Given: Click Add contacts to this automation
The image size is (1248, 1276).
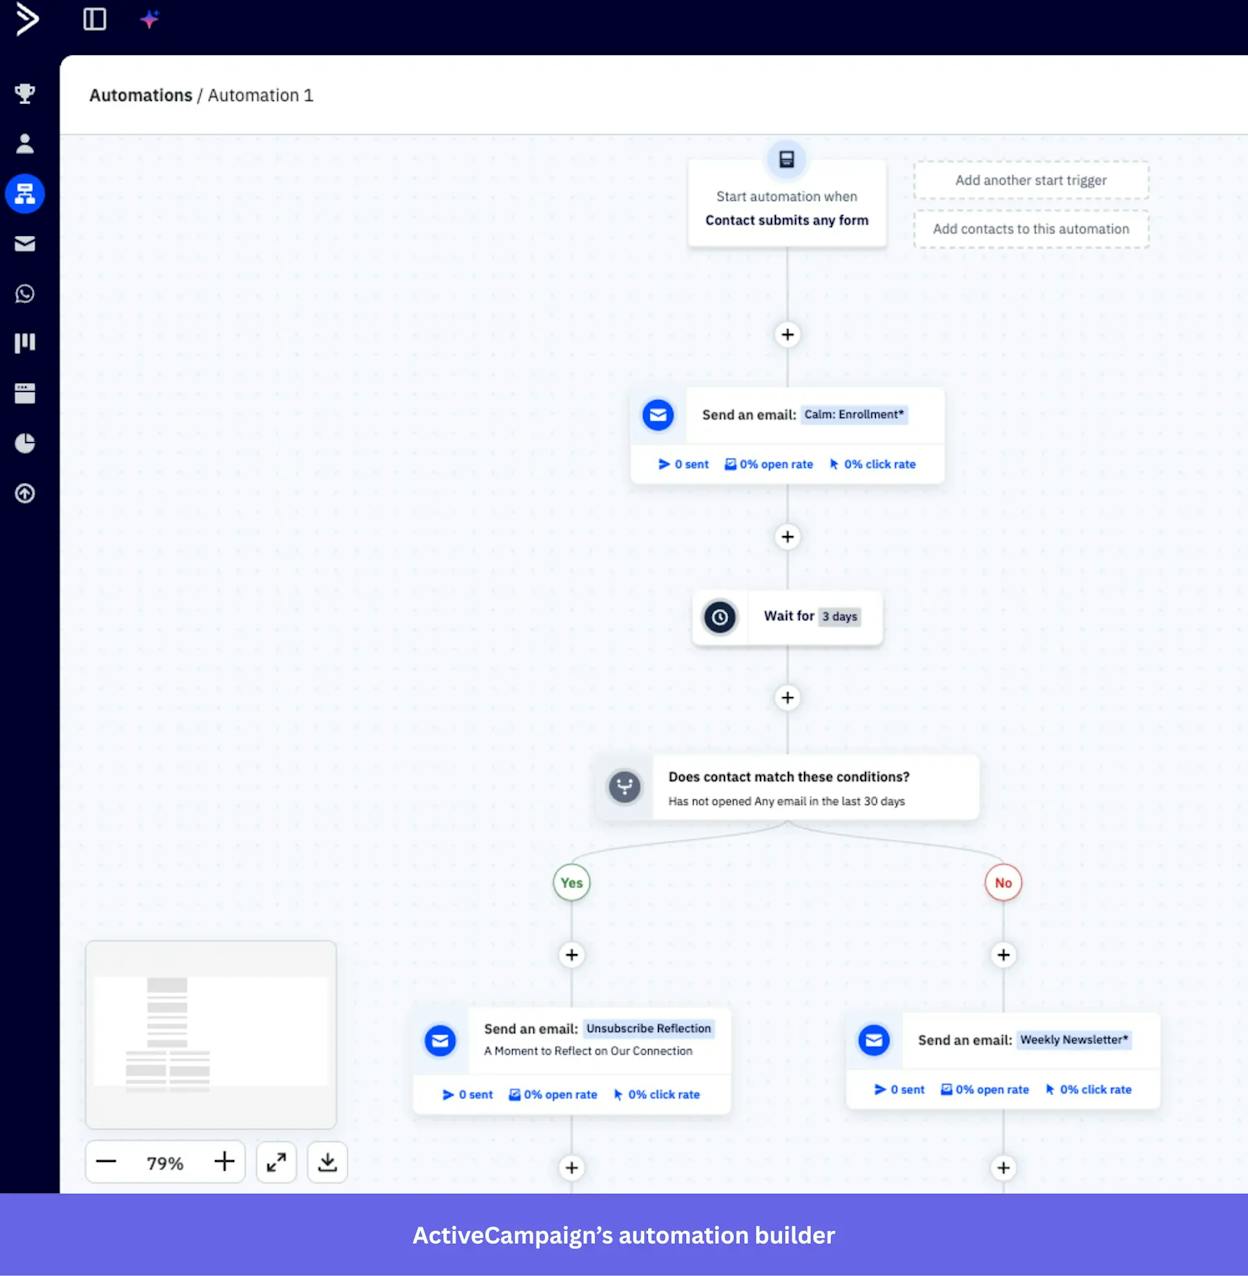Looking at the screenshot, I should [1031, 229].
